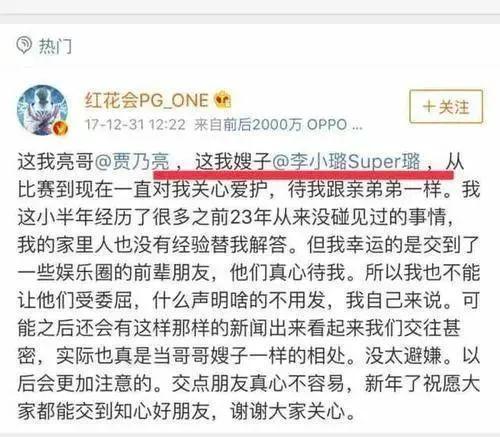Click the 这我亮哥 text before first mention

[56, 162]
